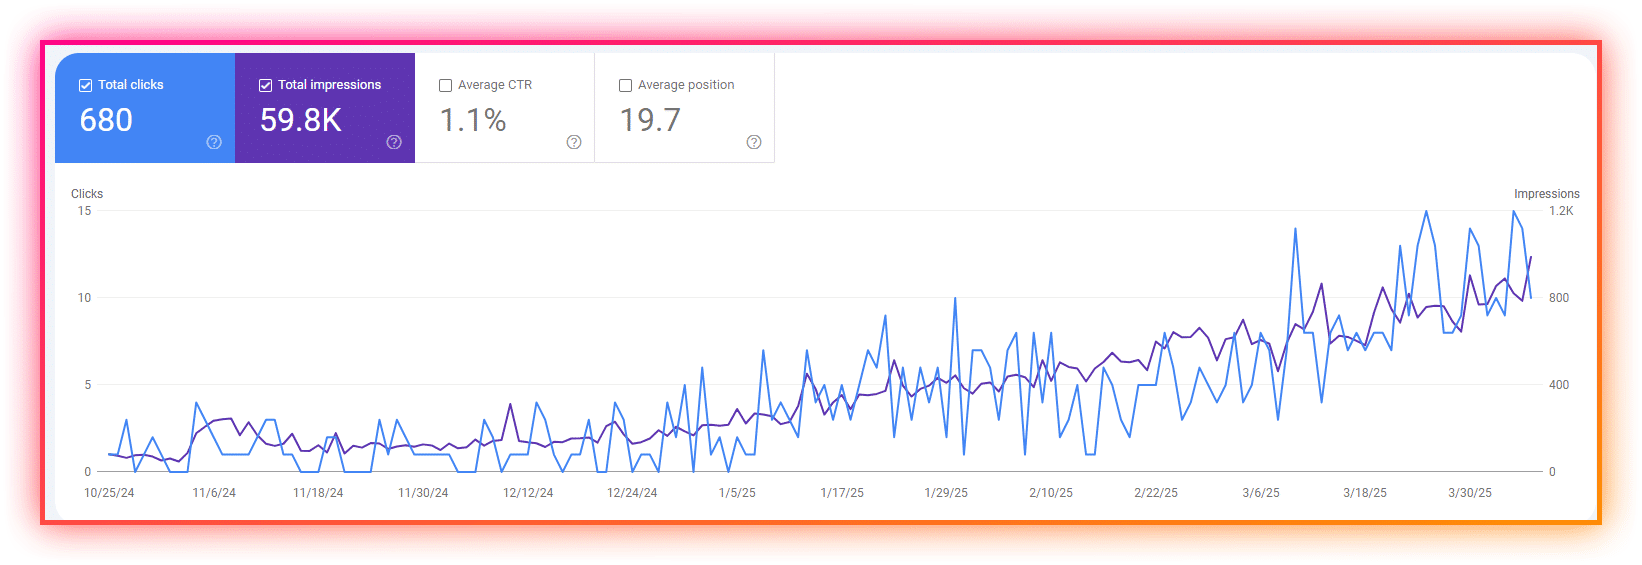Uncheck the Total clicks checkbox

85,85
